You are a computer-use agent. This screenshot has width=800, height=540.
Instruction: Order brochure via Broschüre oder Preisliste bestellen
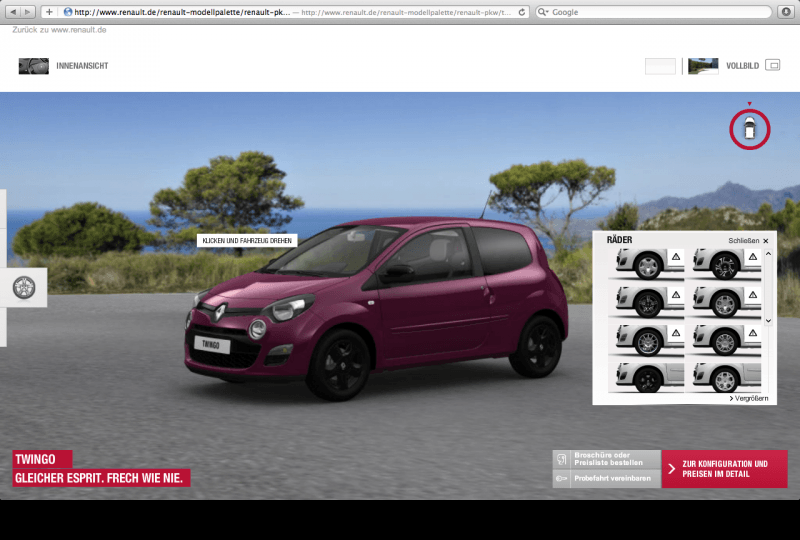click(x=607, y=459)
